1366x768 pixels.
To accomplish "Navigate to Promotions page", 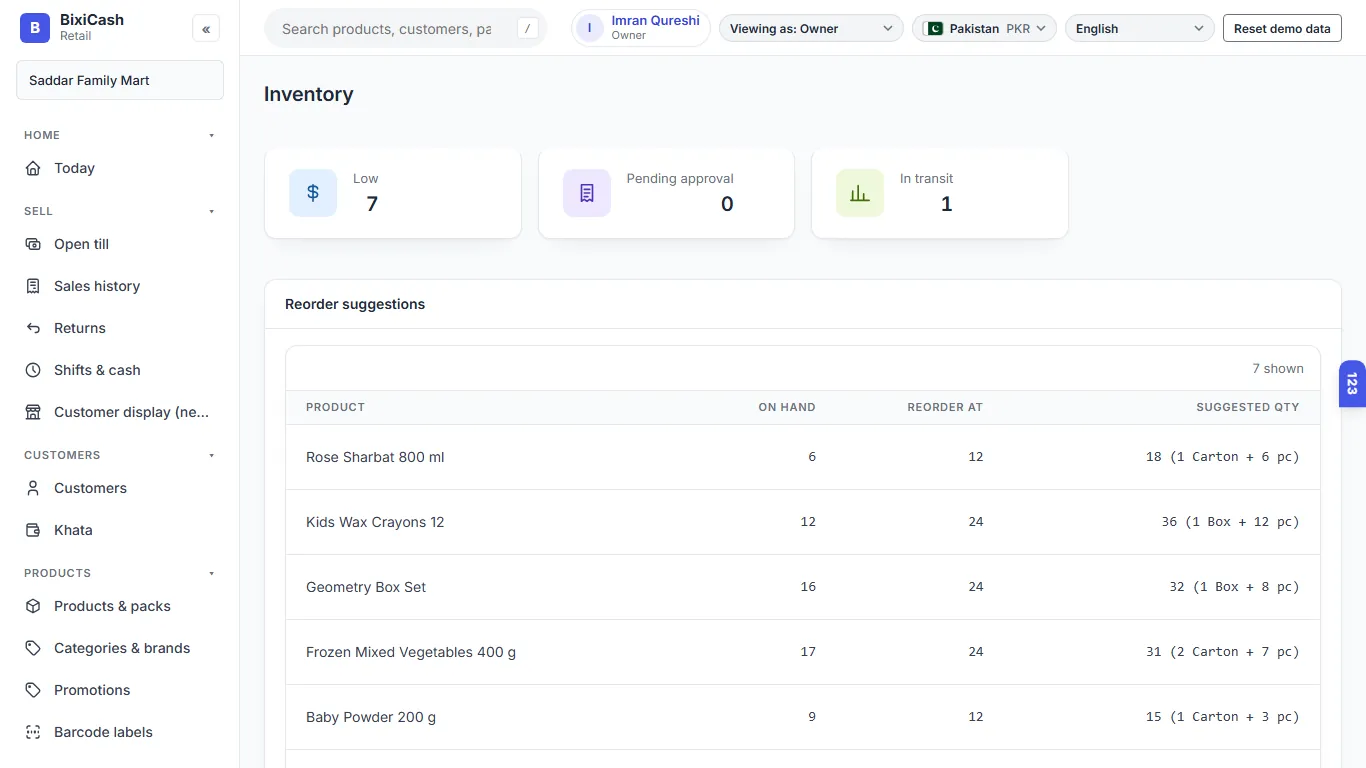I will coord(120,690).
